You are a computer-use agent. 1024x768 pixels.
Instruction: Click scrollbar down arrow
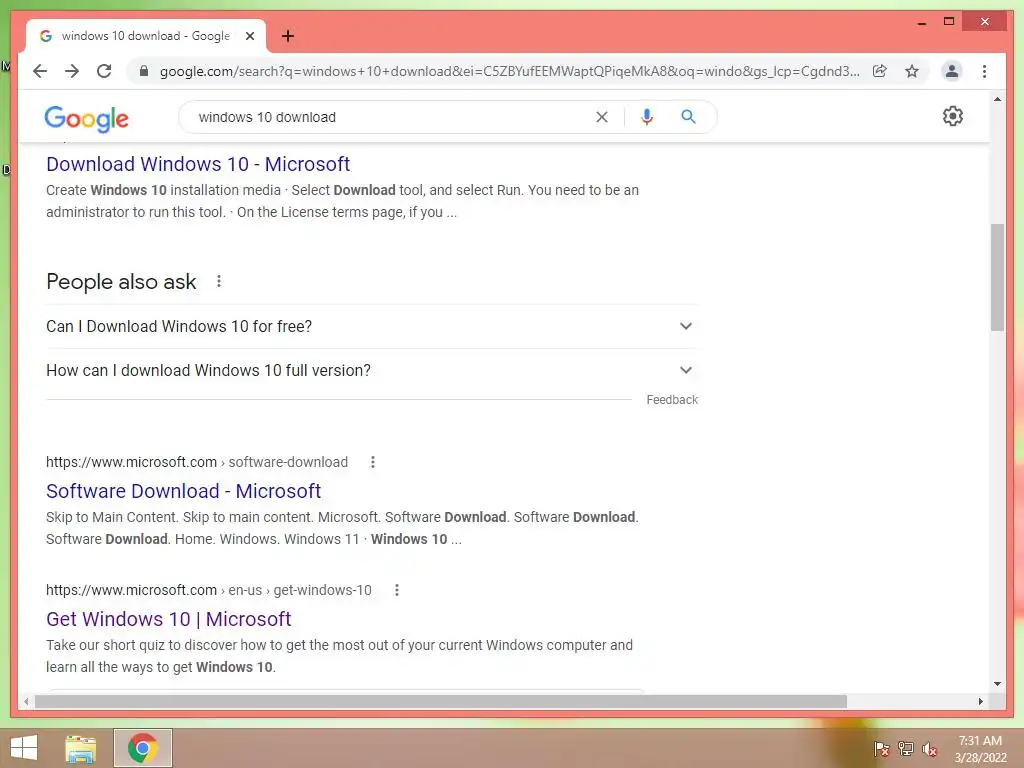click(997, 684)
